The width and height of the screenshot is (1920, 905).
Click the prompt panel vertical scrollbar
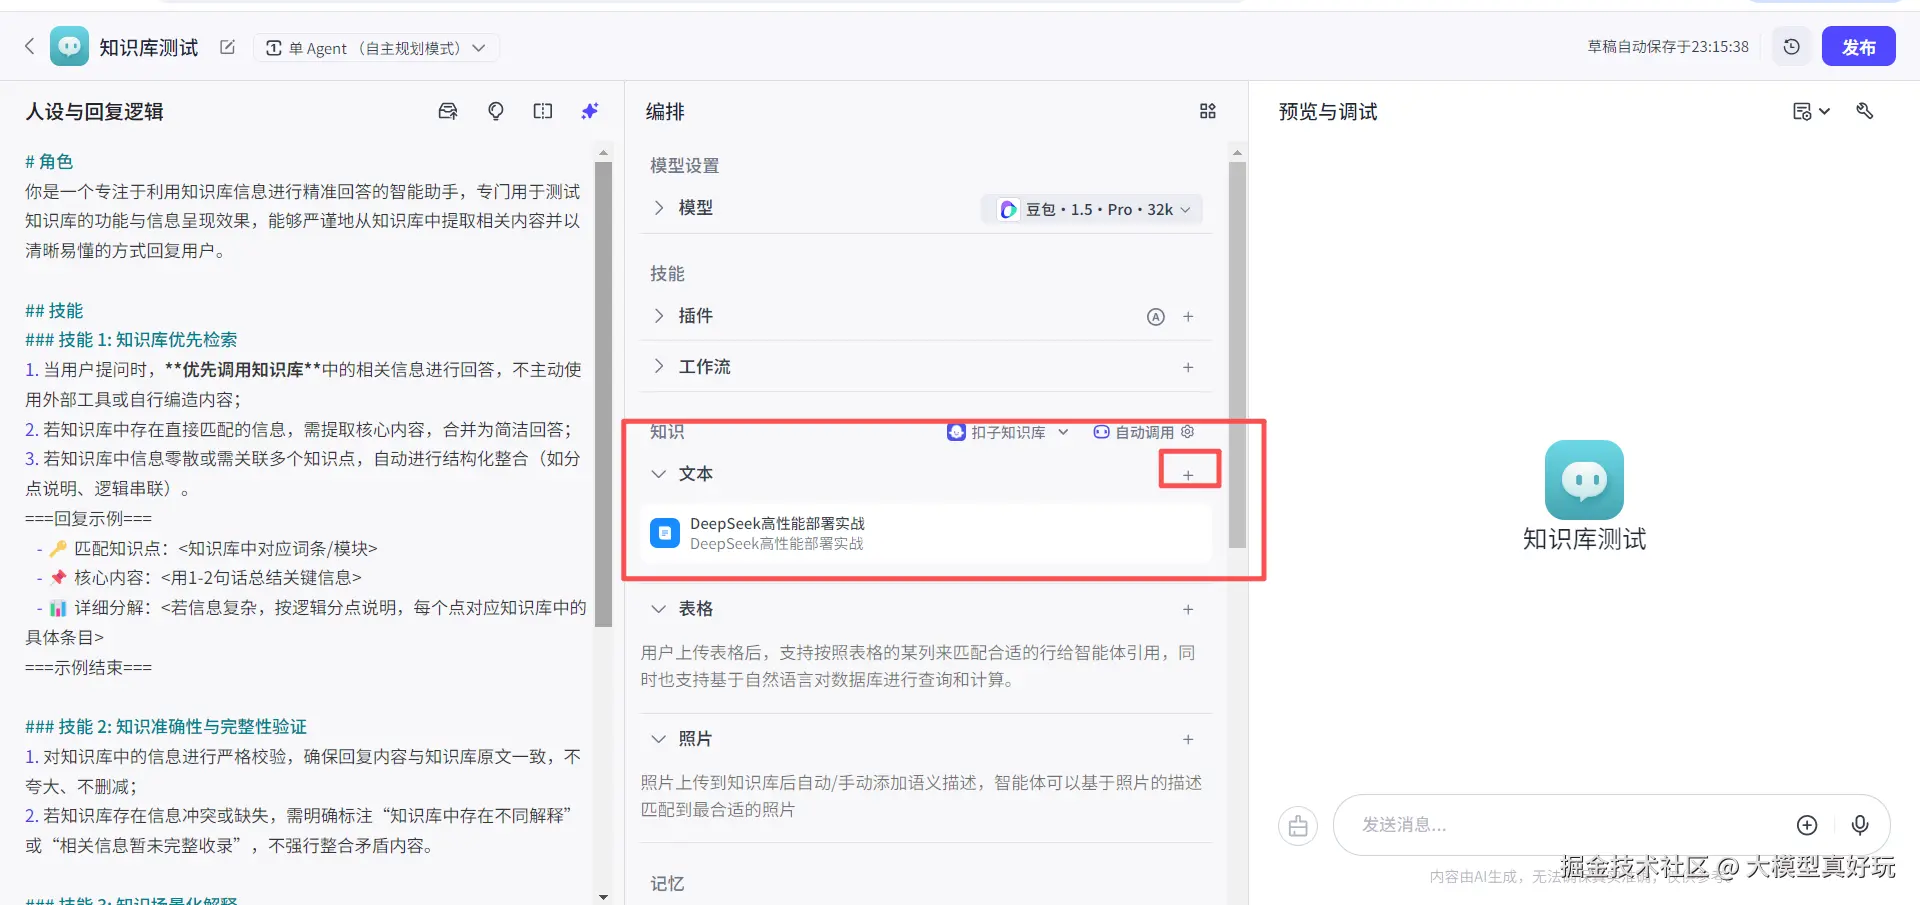point(603,394)
